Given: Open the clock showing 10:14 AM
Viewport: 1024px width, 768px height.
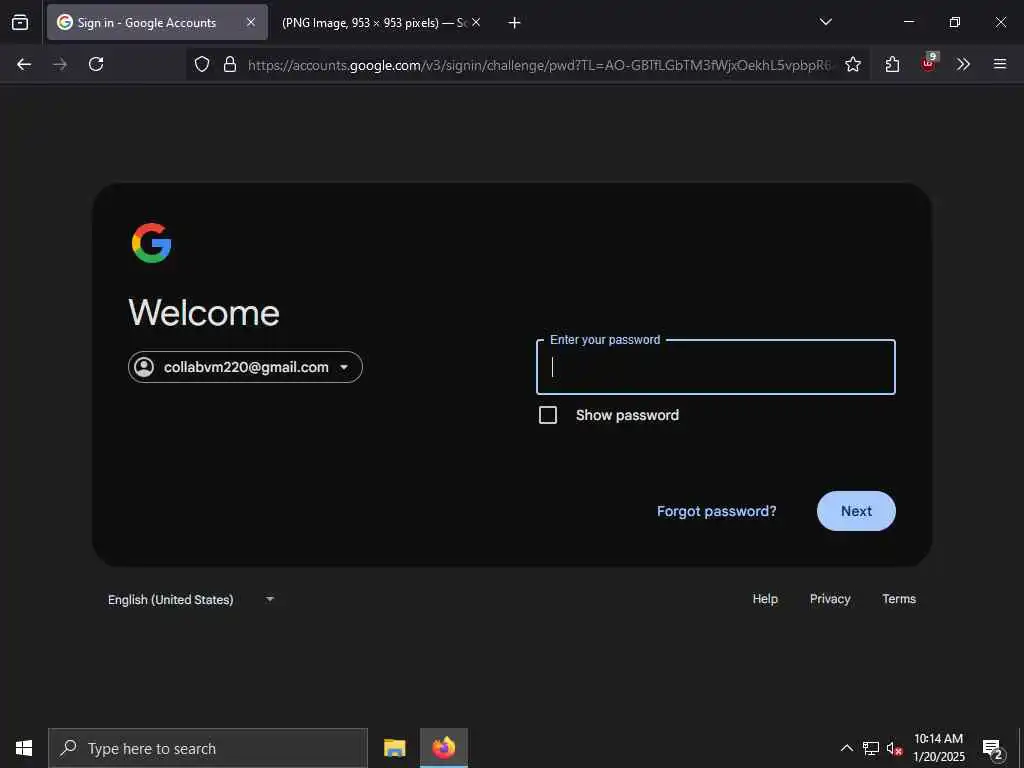Looking at the screenshot, I should (938, 748).
